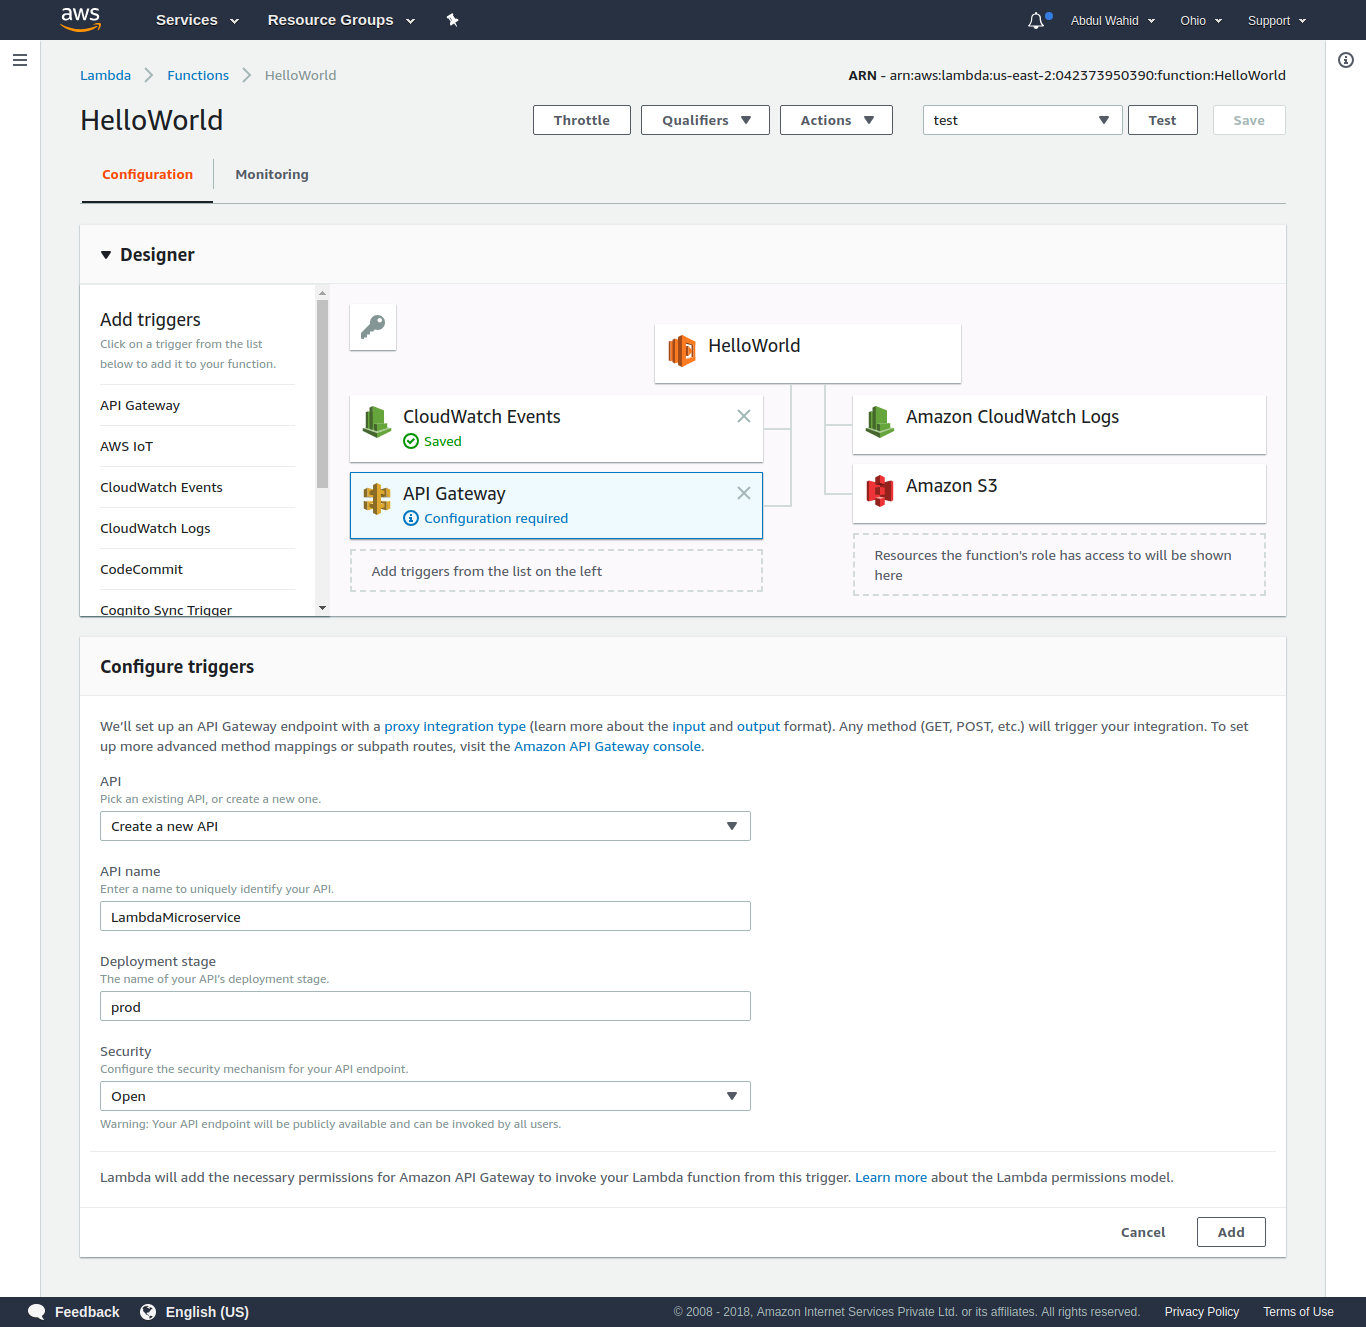
Task: Click the Cancel button
Action: point(1143,1232)
